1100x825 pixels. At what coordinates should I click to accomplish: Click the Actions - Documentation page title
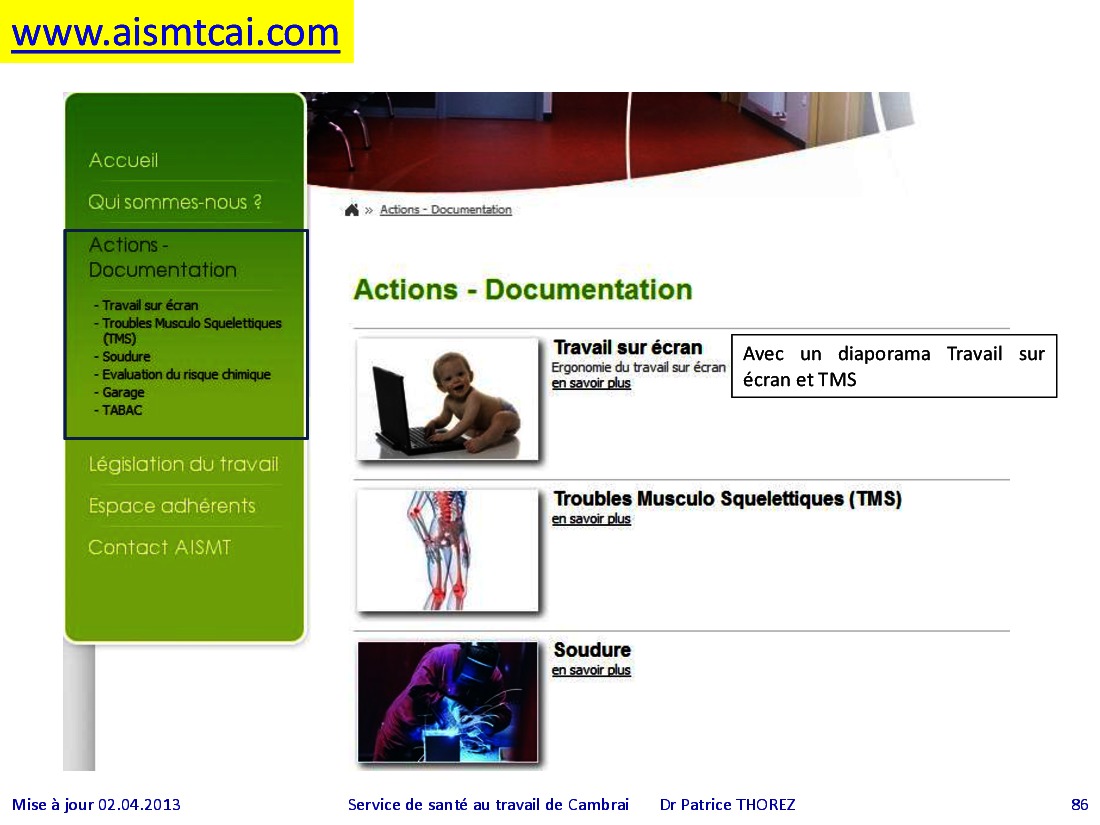(x=523, y=290)
